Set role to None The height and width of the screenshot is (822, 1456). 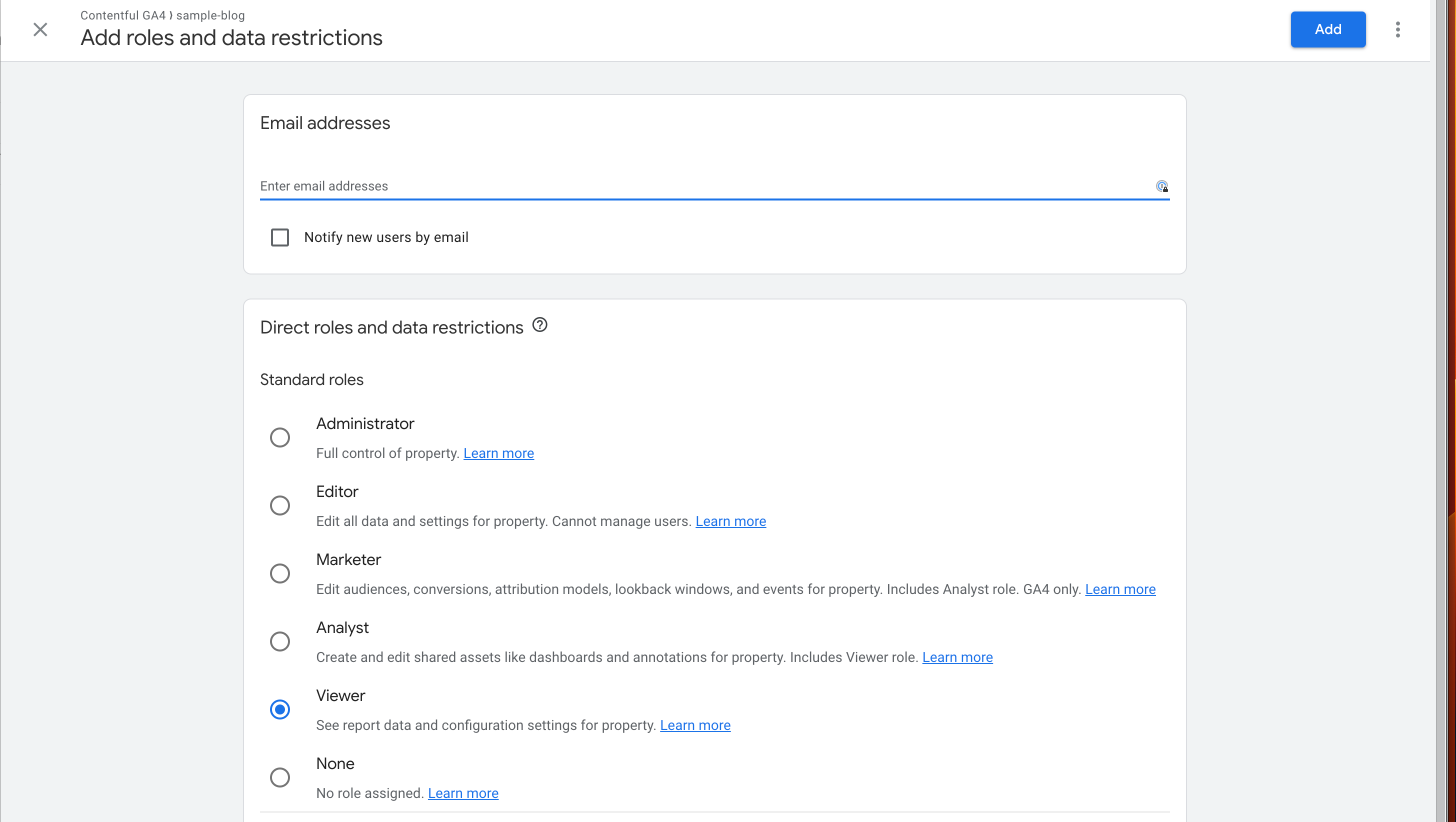(x=280, y=778)
